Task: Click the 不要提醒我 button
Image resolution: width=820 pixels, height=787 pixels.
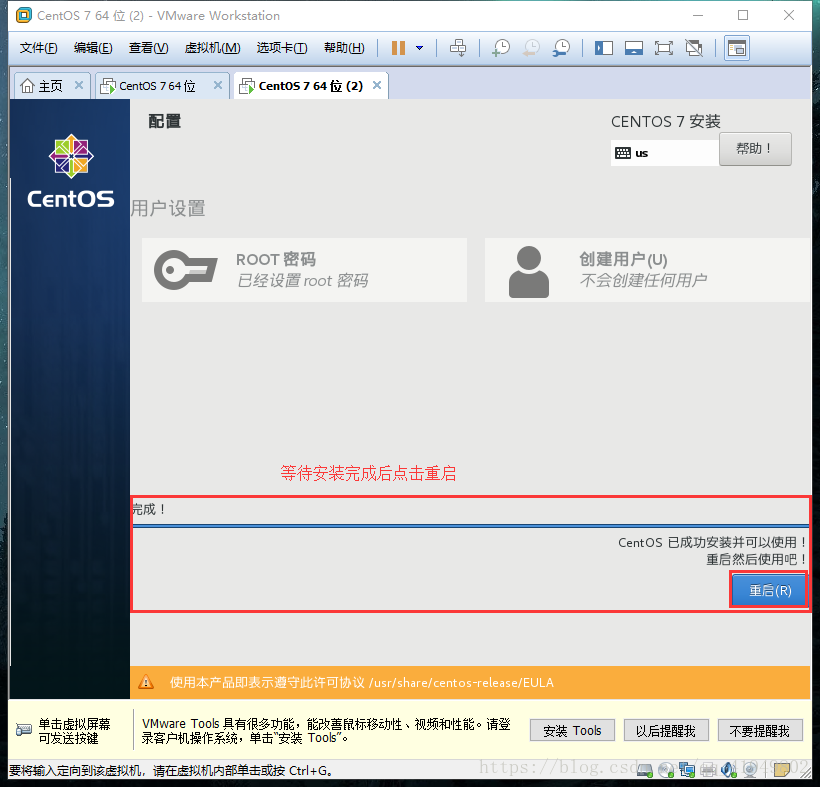Action: coord(760,731)
